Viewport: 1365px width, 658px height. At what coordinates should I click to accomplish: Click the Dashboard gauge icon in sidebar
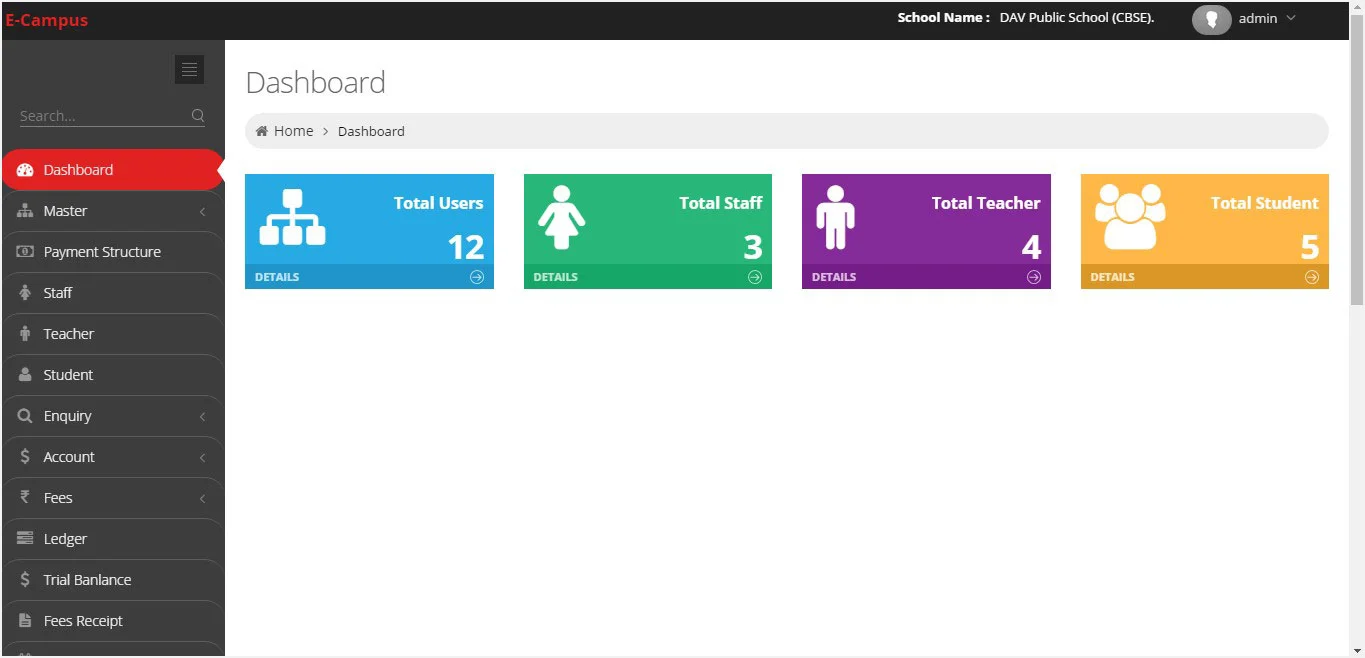(x=26, y=170)
